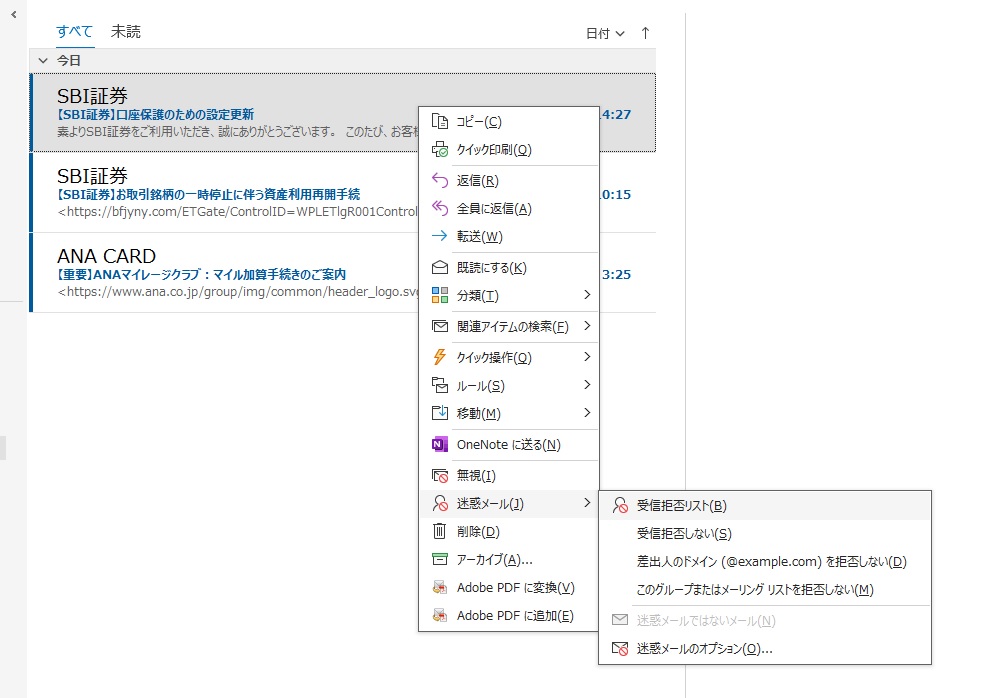The image size is (994, 698).
Task: Click the Forward arrow icon
Action: [439, 236]
